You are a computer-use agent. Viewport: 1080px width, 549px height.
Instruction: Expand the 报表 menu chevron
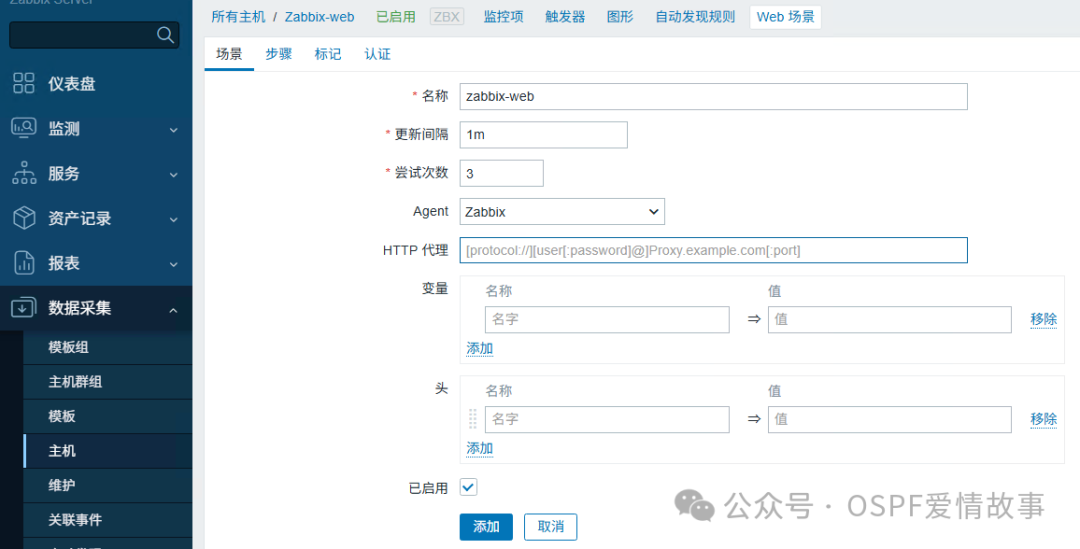[174, 265]
